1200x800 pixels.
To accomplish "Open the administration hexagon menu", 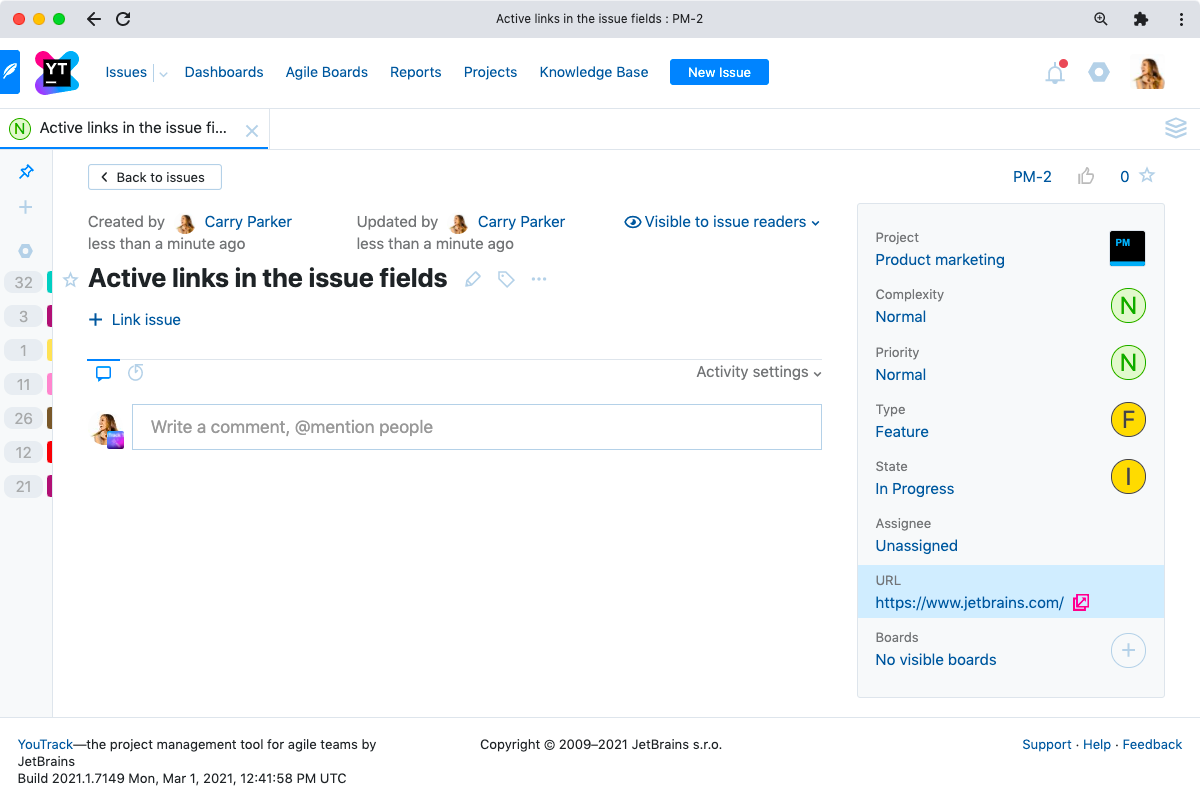I will [x=1099, y=72].
